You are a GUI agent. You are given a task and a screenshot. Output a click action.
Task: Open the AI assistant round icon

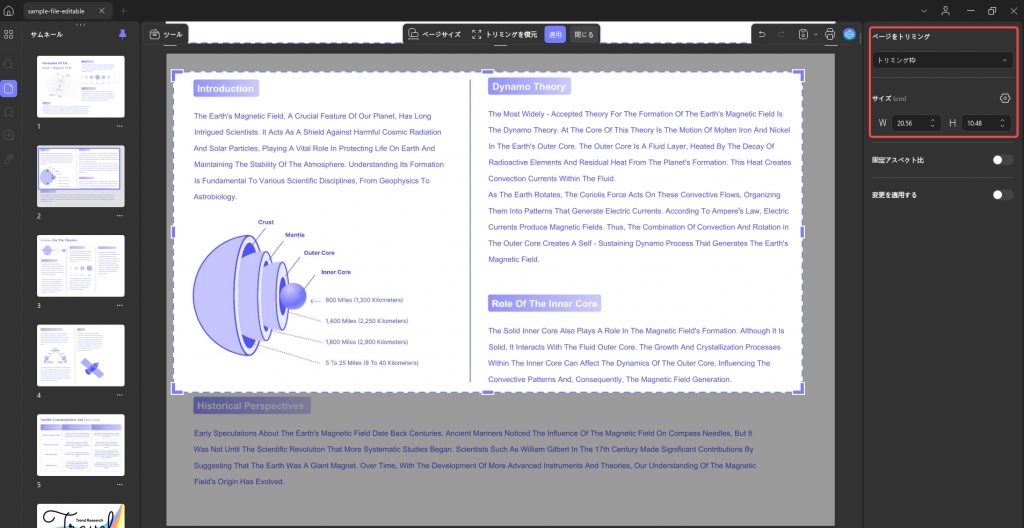(x=849, y=34)
